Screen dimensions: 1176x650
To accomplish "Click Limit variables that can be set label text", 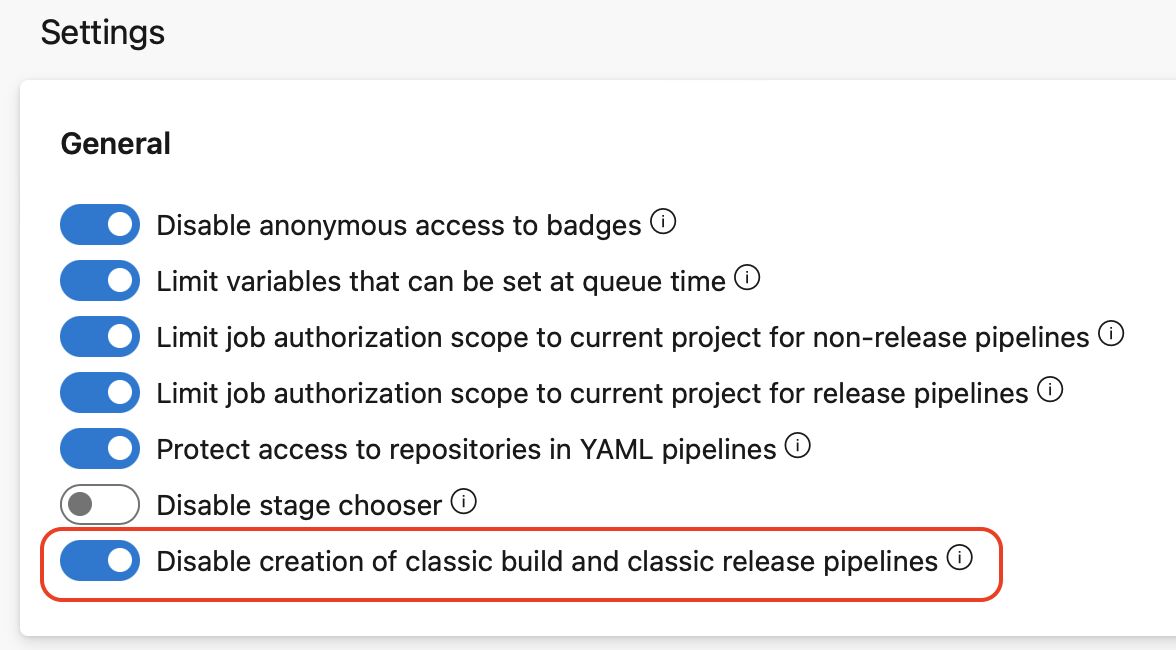I will click(441, 281).
